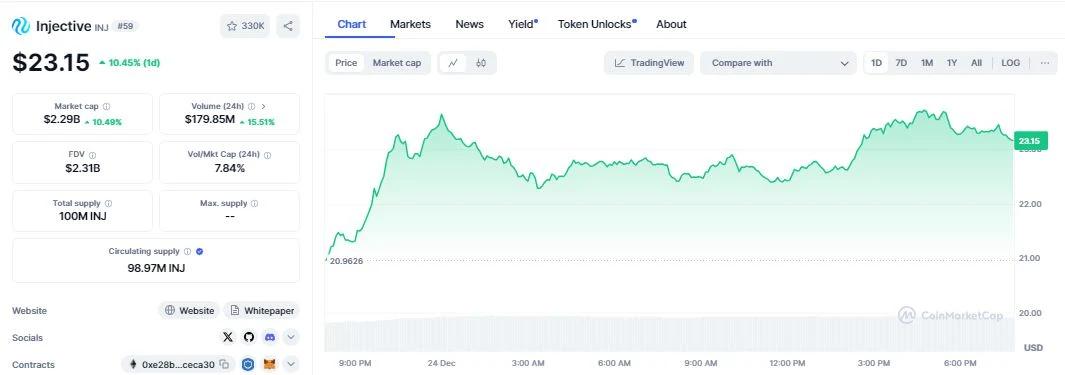Open the Token Unlocks tab
Screen dimensions: 1065x375
tap(597, 24)
